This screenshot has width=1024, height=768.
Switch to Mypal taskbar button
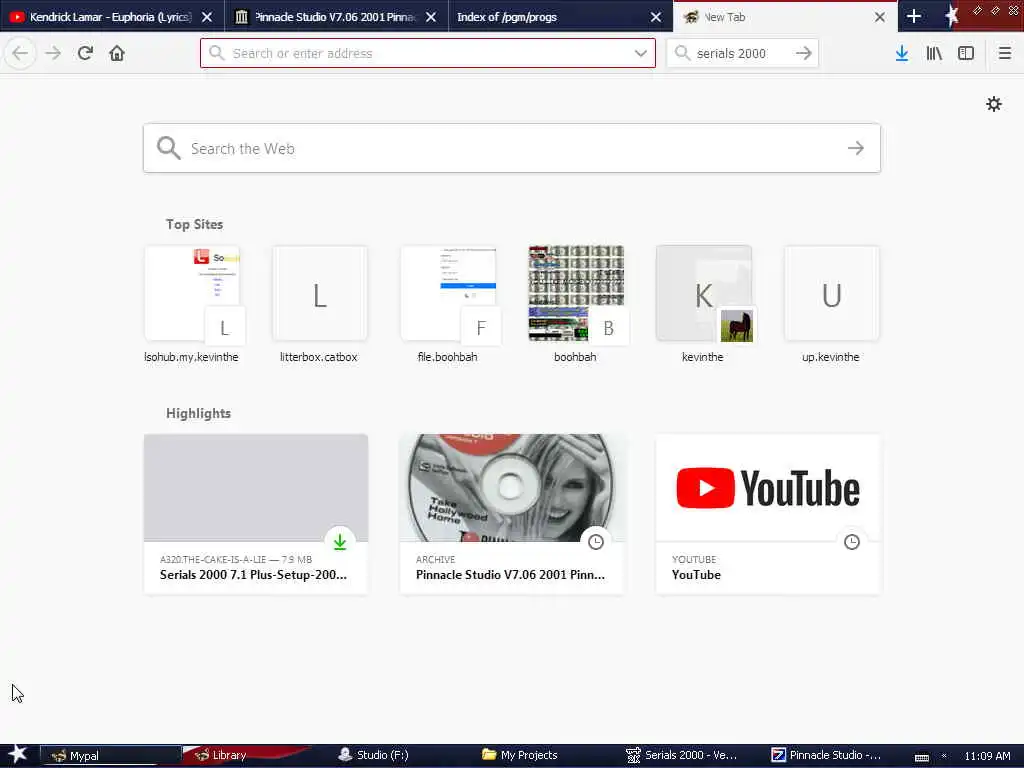[x=110, y=756]
